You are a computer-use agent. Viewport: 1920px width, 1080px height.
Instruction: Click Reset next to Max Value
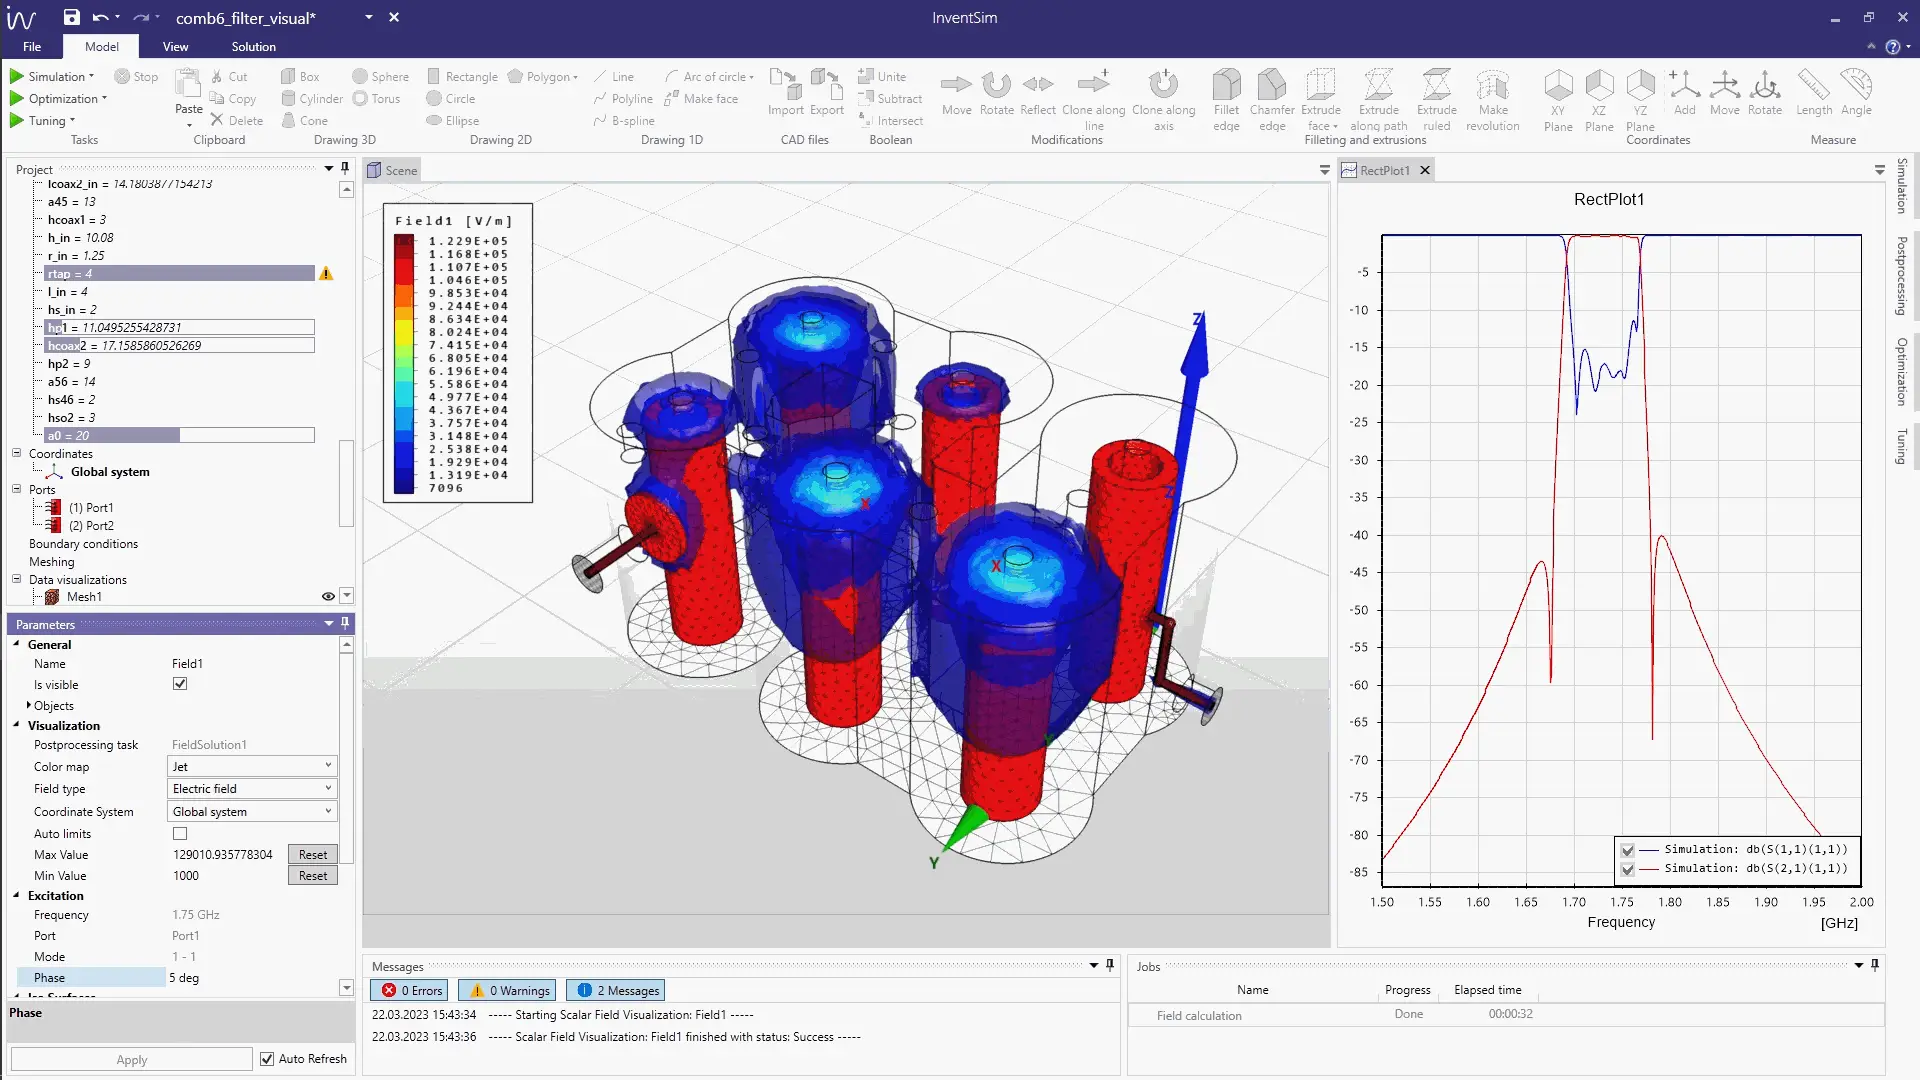tap(312, 855)
